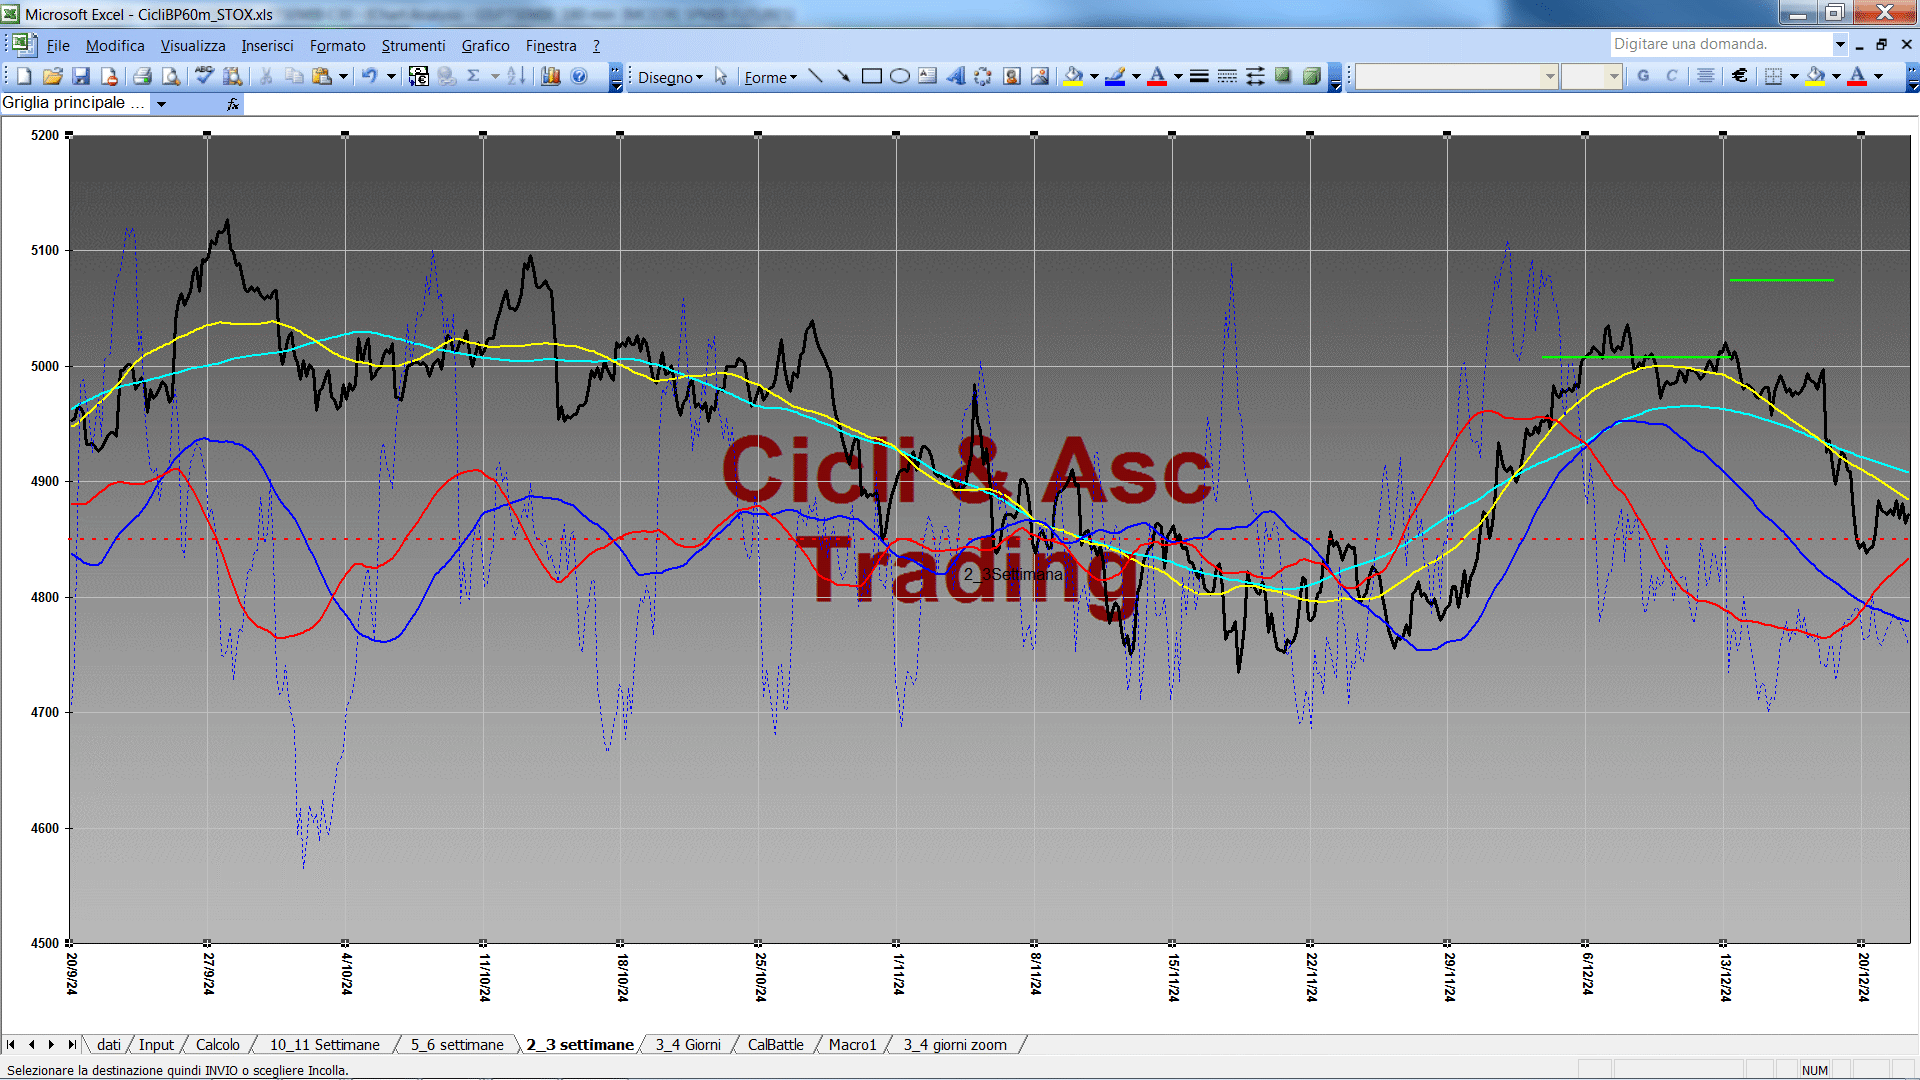Viewport: 1920px width, 1080px height.
Task: Select the Rectangle drawing tool
Action: (x=872, y=76)
